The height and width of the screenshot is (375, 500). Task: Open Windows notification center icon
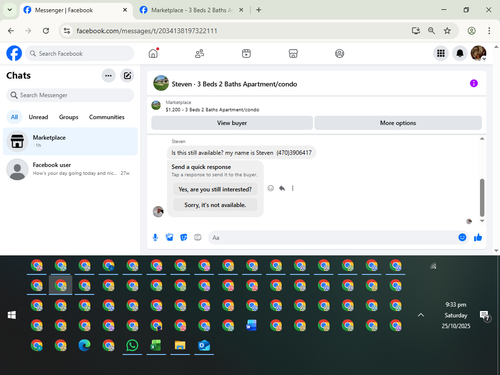click(484, 315)
